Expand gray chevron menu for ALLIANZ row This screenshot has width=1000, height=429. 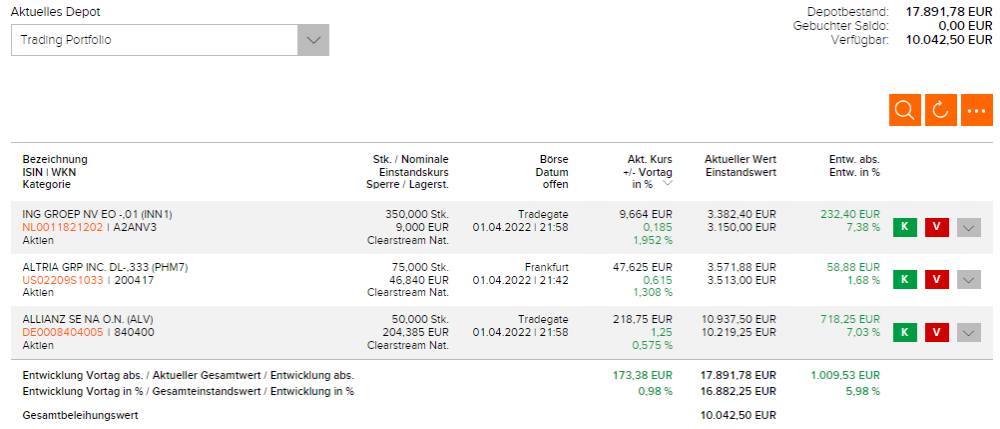(968, 332)
